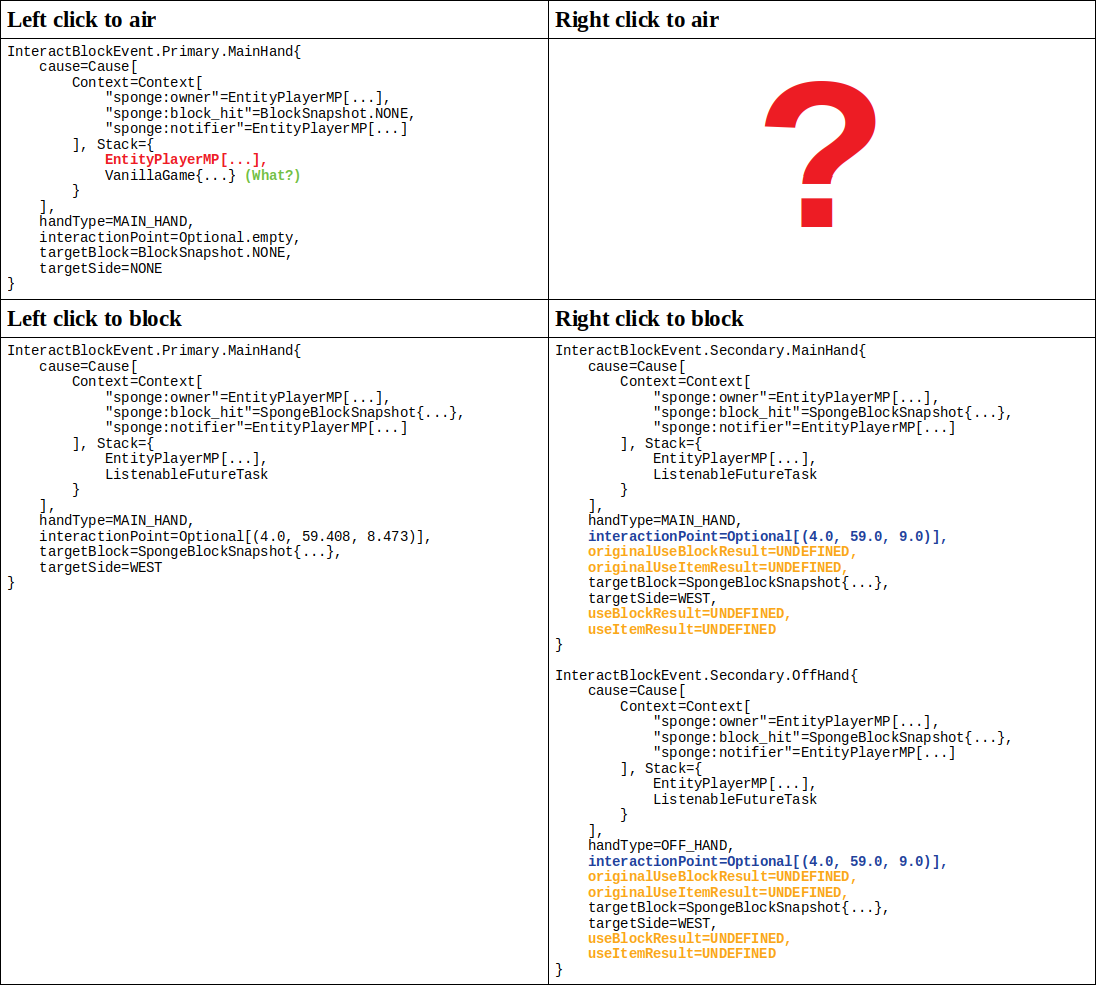Click the 'handType=OFF_HAND,' line
The width and height of the screenshot is (1096, 985).
(x=661, y=845)
